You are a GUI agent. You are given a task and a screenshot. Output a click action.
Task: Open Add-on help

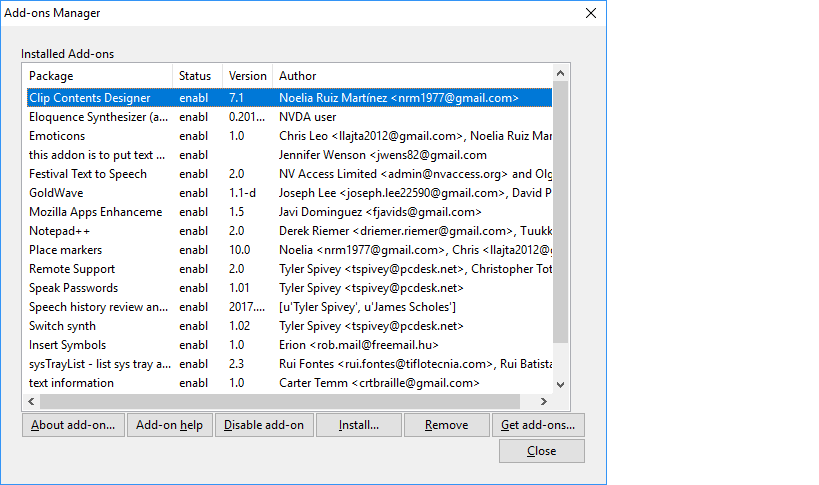pos(169,425)
